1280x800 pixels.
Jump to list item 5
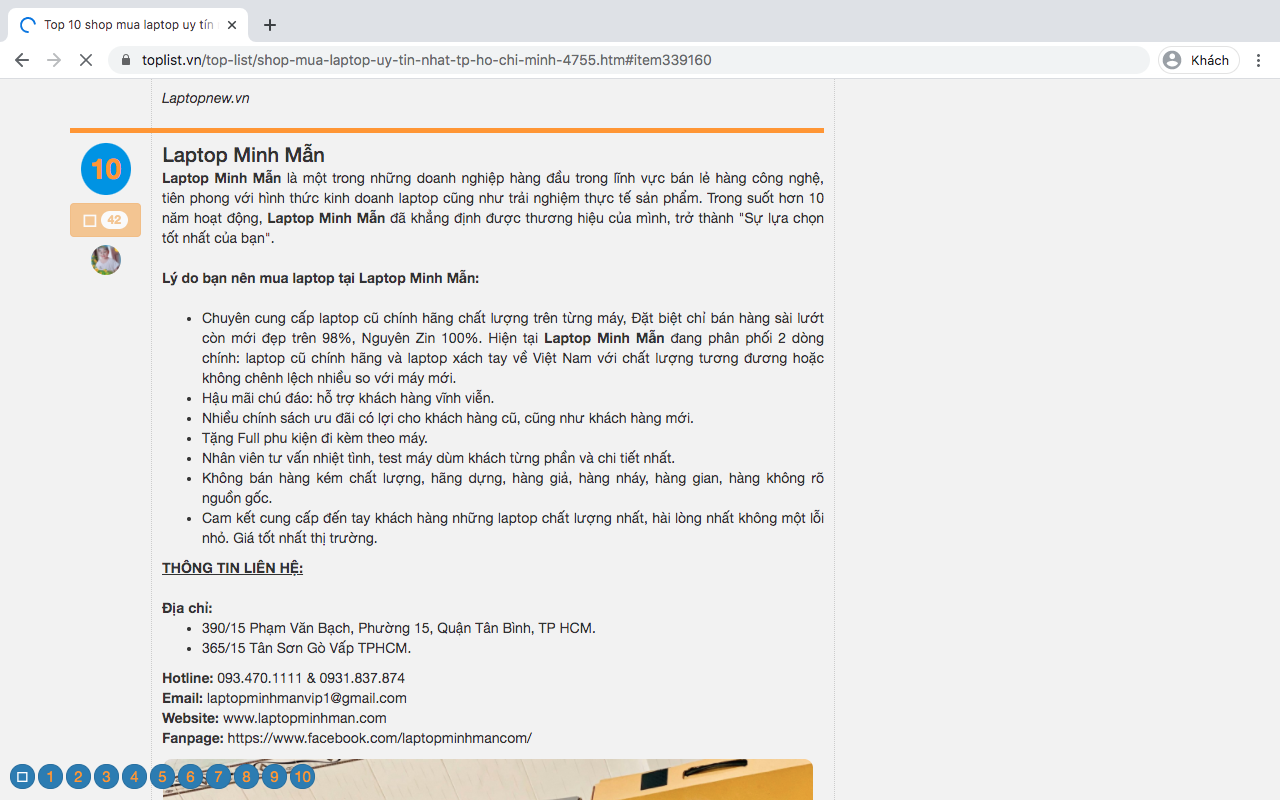(x=162, y=776)
